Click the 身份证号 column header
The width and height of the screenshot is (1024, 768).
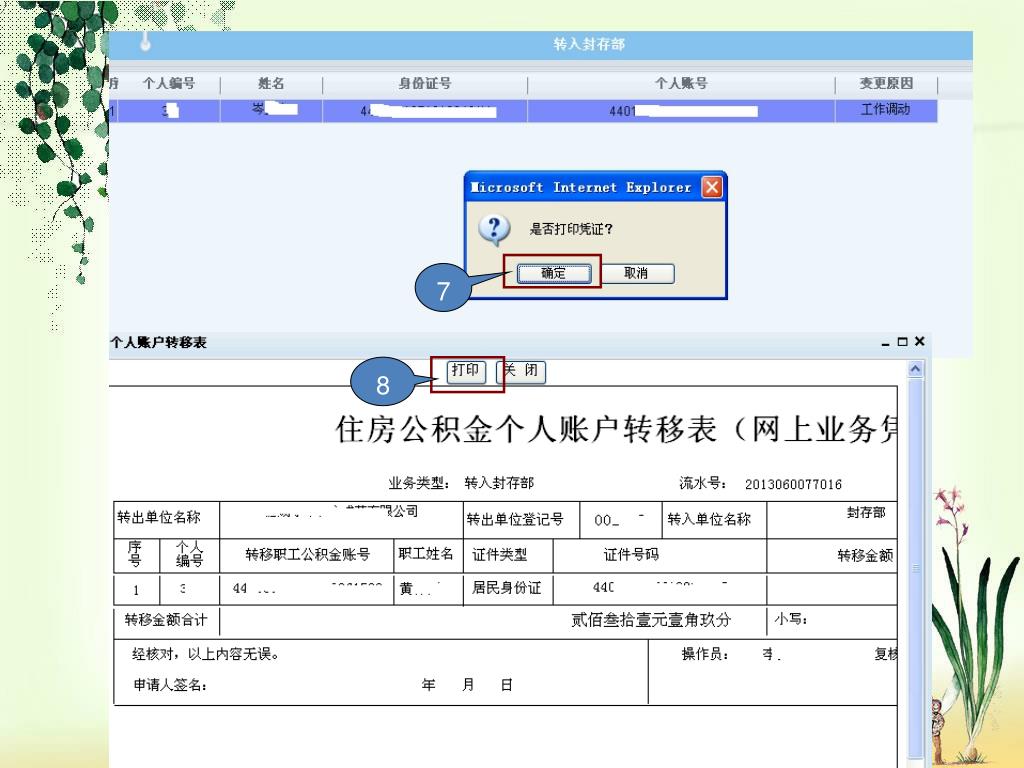tap(425, 83)
